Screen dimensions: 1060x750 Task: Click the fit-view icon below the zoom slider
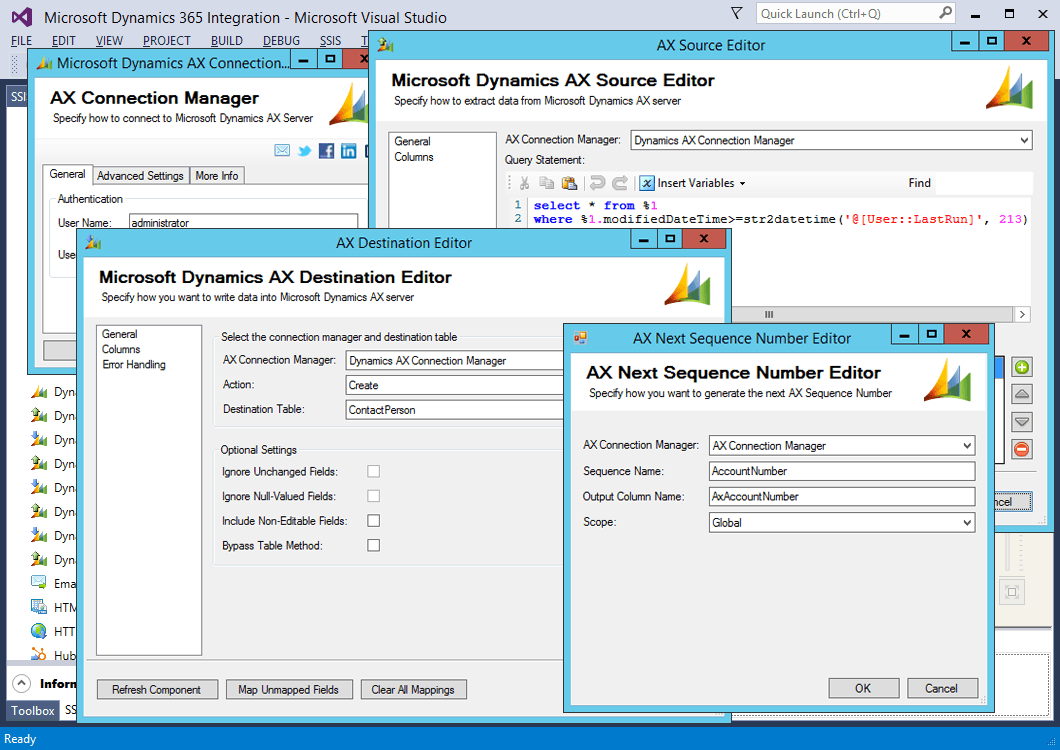[x=1012, y=592]
